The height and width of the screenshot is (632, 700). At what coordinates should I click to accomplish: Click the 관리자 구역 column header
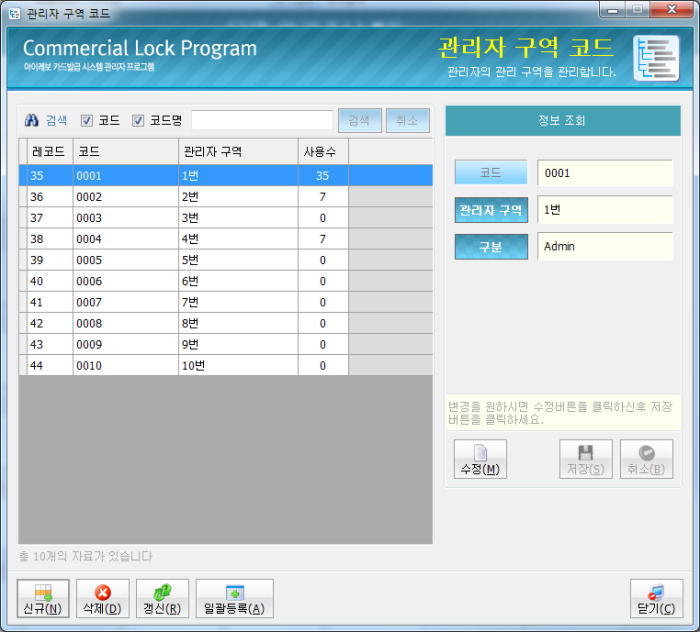238,152
